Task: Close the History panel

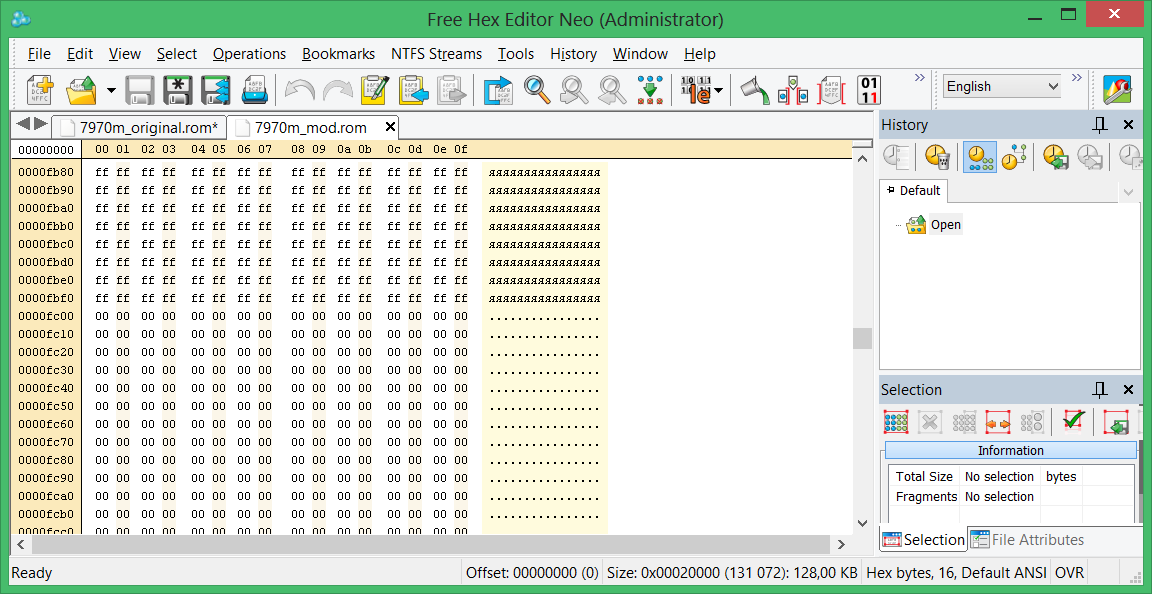Action: tap(1128, 125)
